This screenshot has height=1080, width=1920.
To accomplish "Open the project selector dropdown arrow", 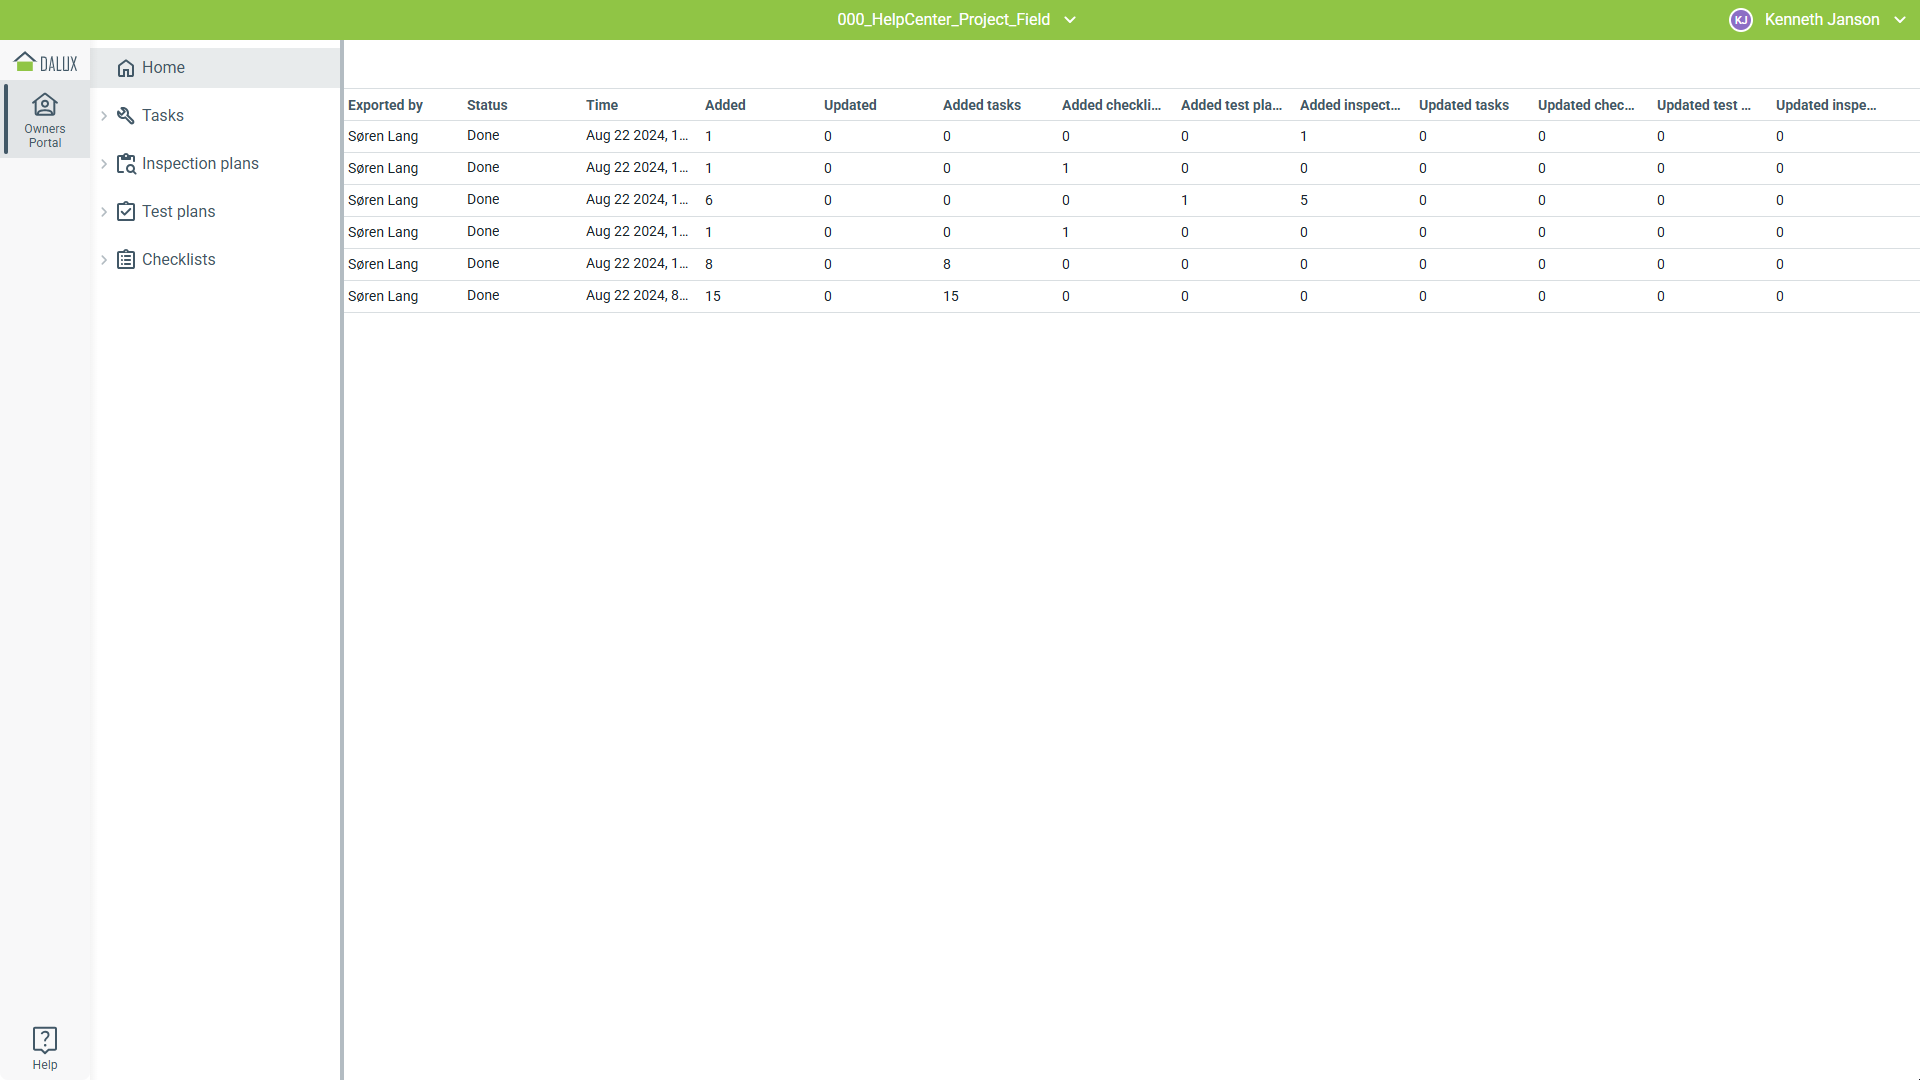I will [x=1070, y=20].
